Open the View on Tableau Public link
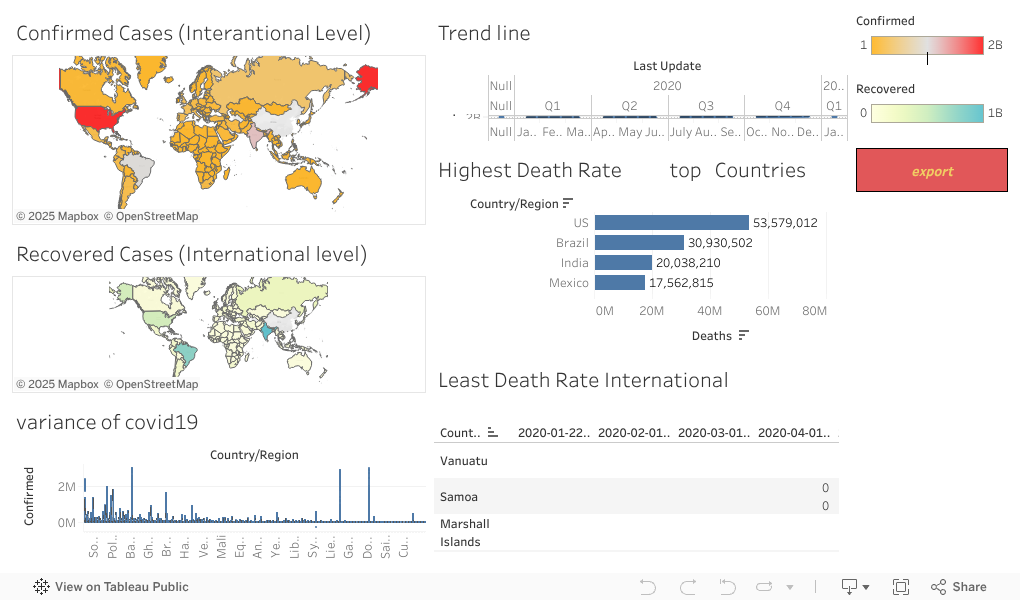The height and width of the screenshot is (600, 1020). (120, 586)
